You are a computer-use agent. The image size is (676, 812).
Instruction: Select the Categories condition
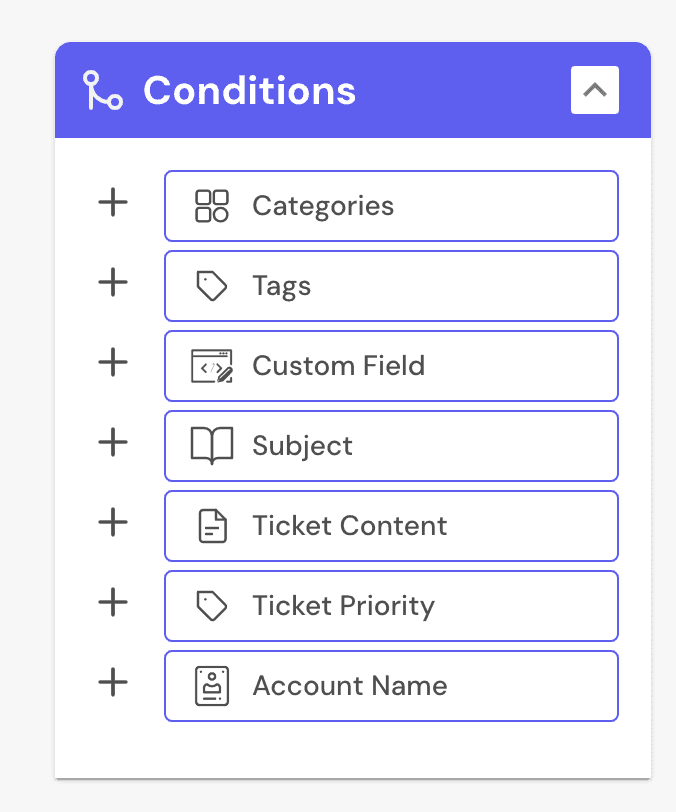390,205
